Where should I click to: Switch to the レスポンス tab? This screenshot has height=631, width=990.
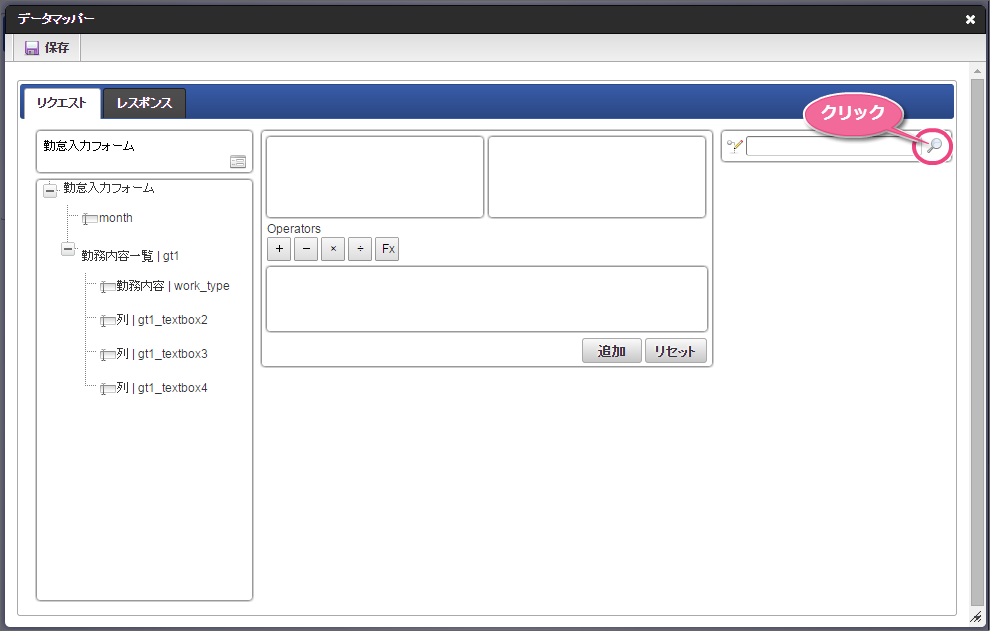[x=144, y=103]
